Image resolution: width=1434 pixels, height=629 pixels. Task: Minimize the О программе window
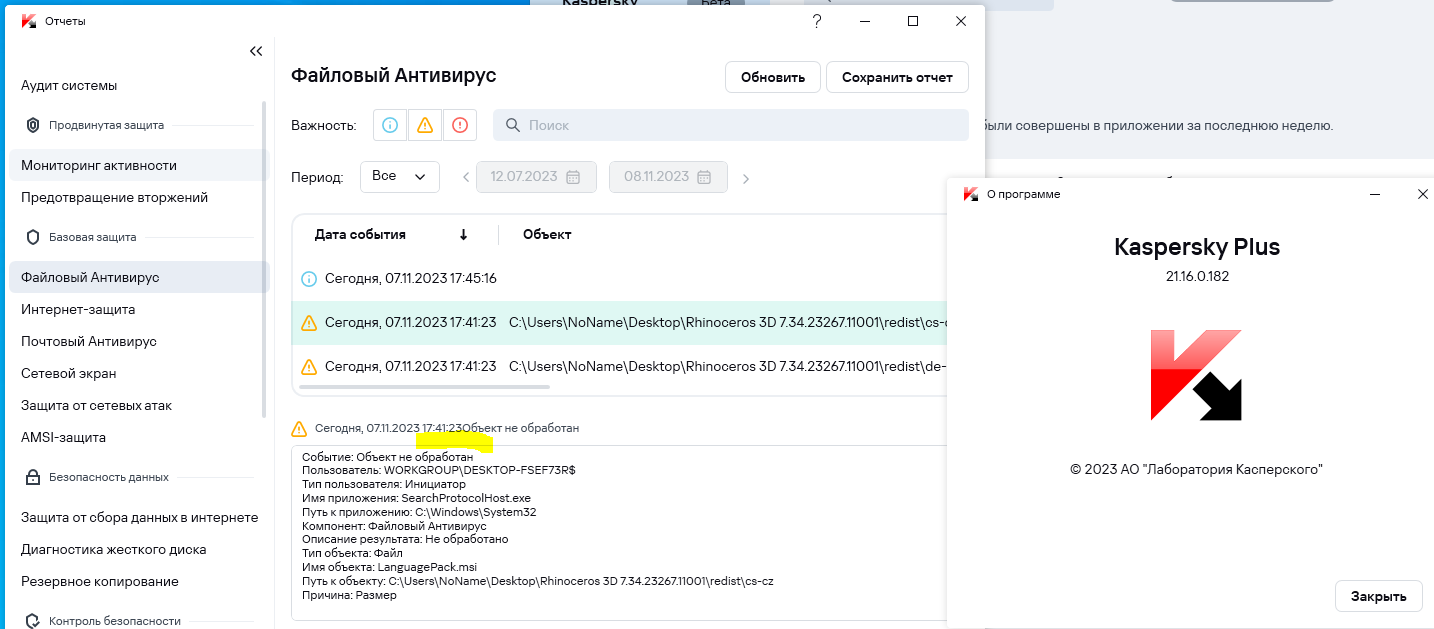(1376, 194)
